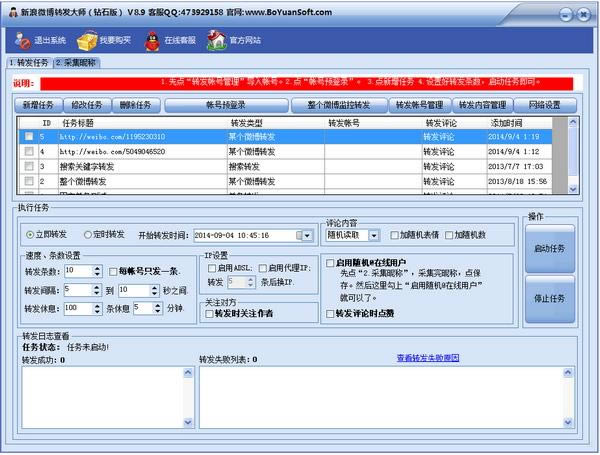
Task: Click 转发失败列表 scroll down arrow
Action: pyautogui.click(x=568, y=422)
